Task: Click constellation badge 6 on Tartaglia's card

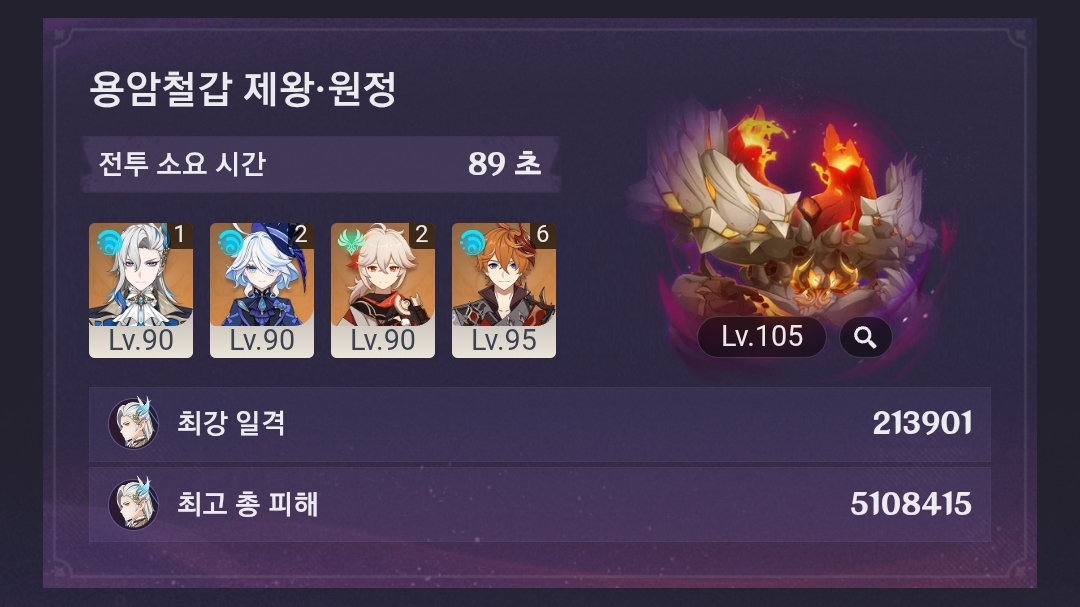Action: click(543, 235)
